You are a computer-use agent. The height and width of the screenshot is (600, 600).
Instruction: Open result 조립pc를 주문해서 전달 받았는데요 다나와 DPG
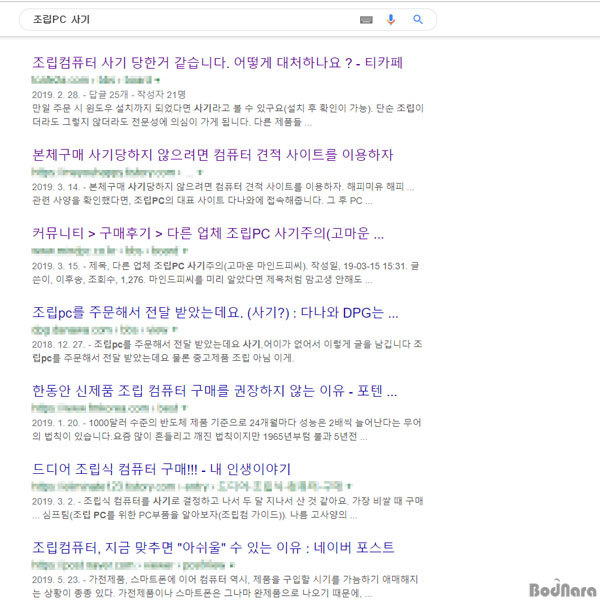tap(215, 313)
